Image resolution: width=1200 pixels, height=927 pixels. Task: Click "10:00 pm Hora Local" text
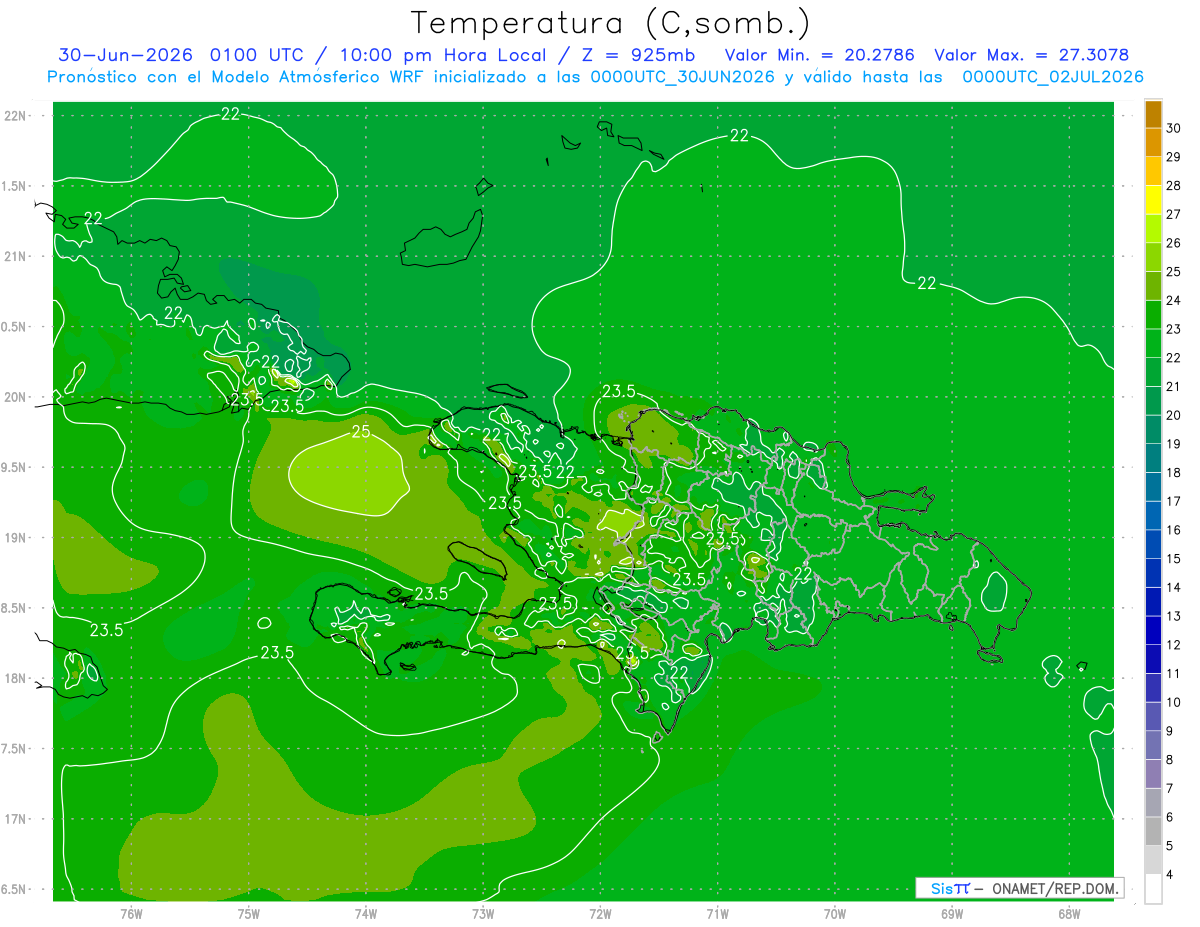443,55
